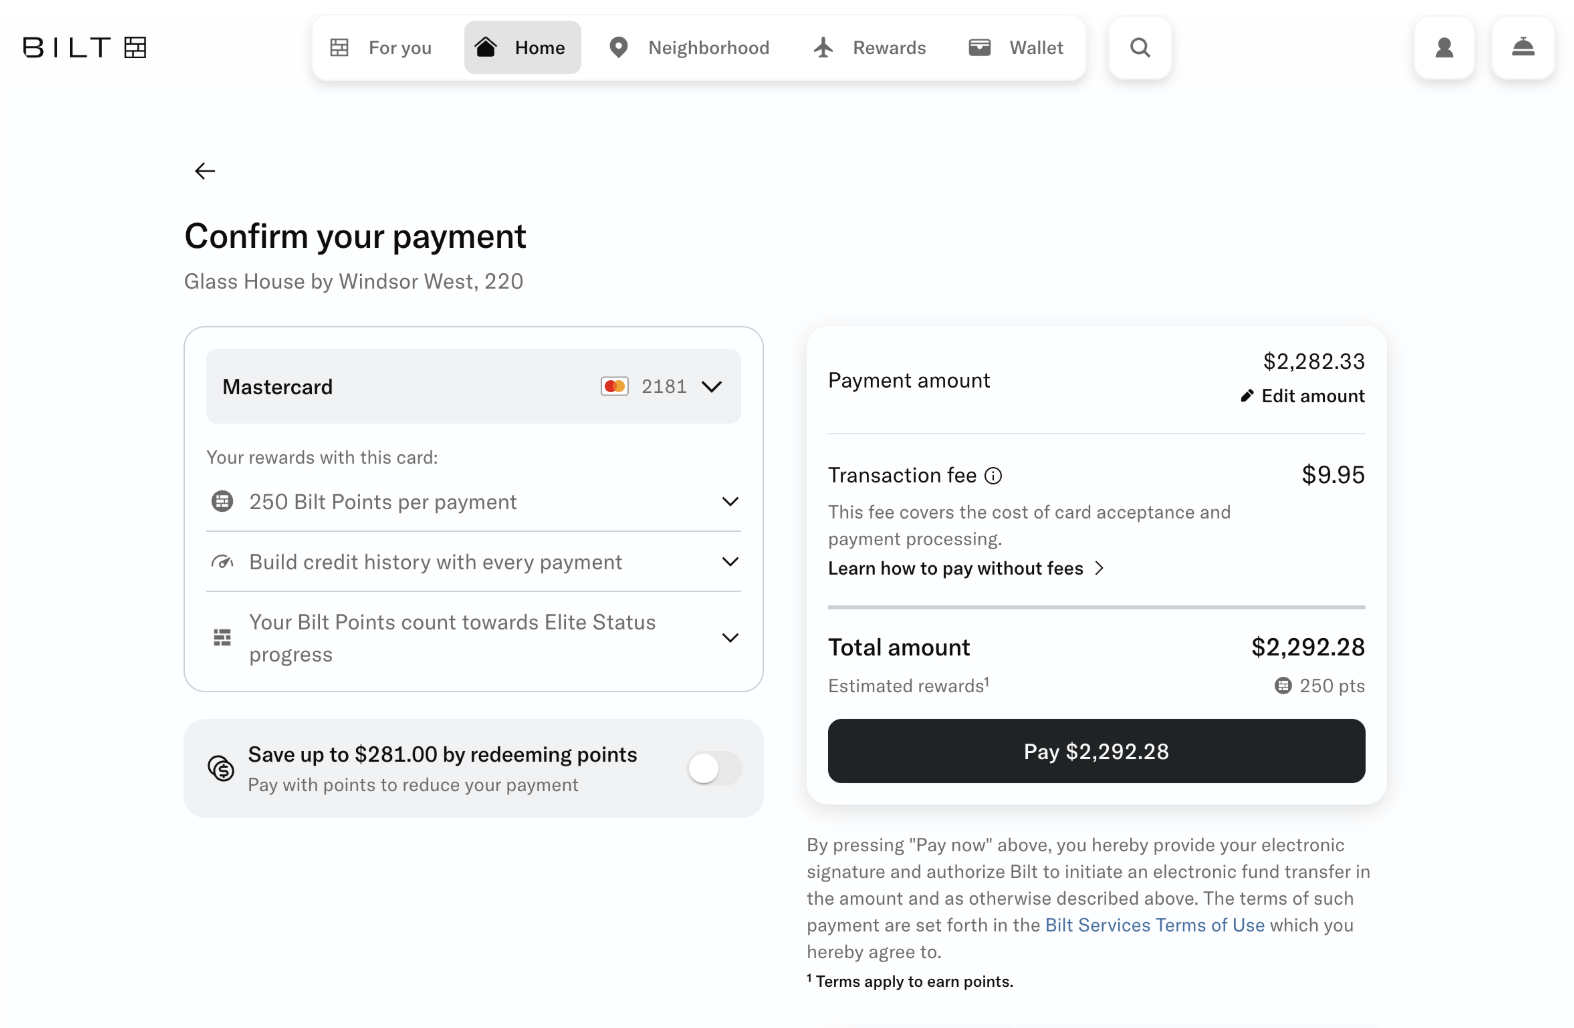The width and height of the screenshot is (1574, 1028).
Task: Open the Mastercard payment method dropdown
Action: tap(711, 386)
